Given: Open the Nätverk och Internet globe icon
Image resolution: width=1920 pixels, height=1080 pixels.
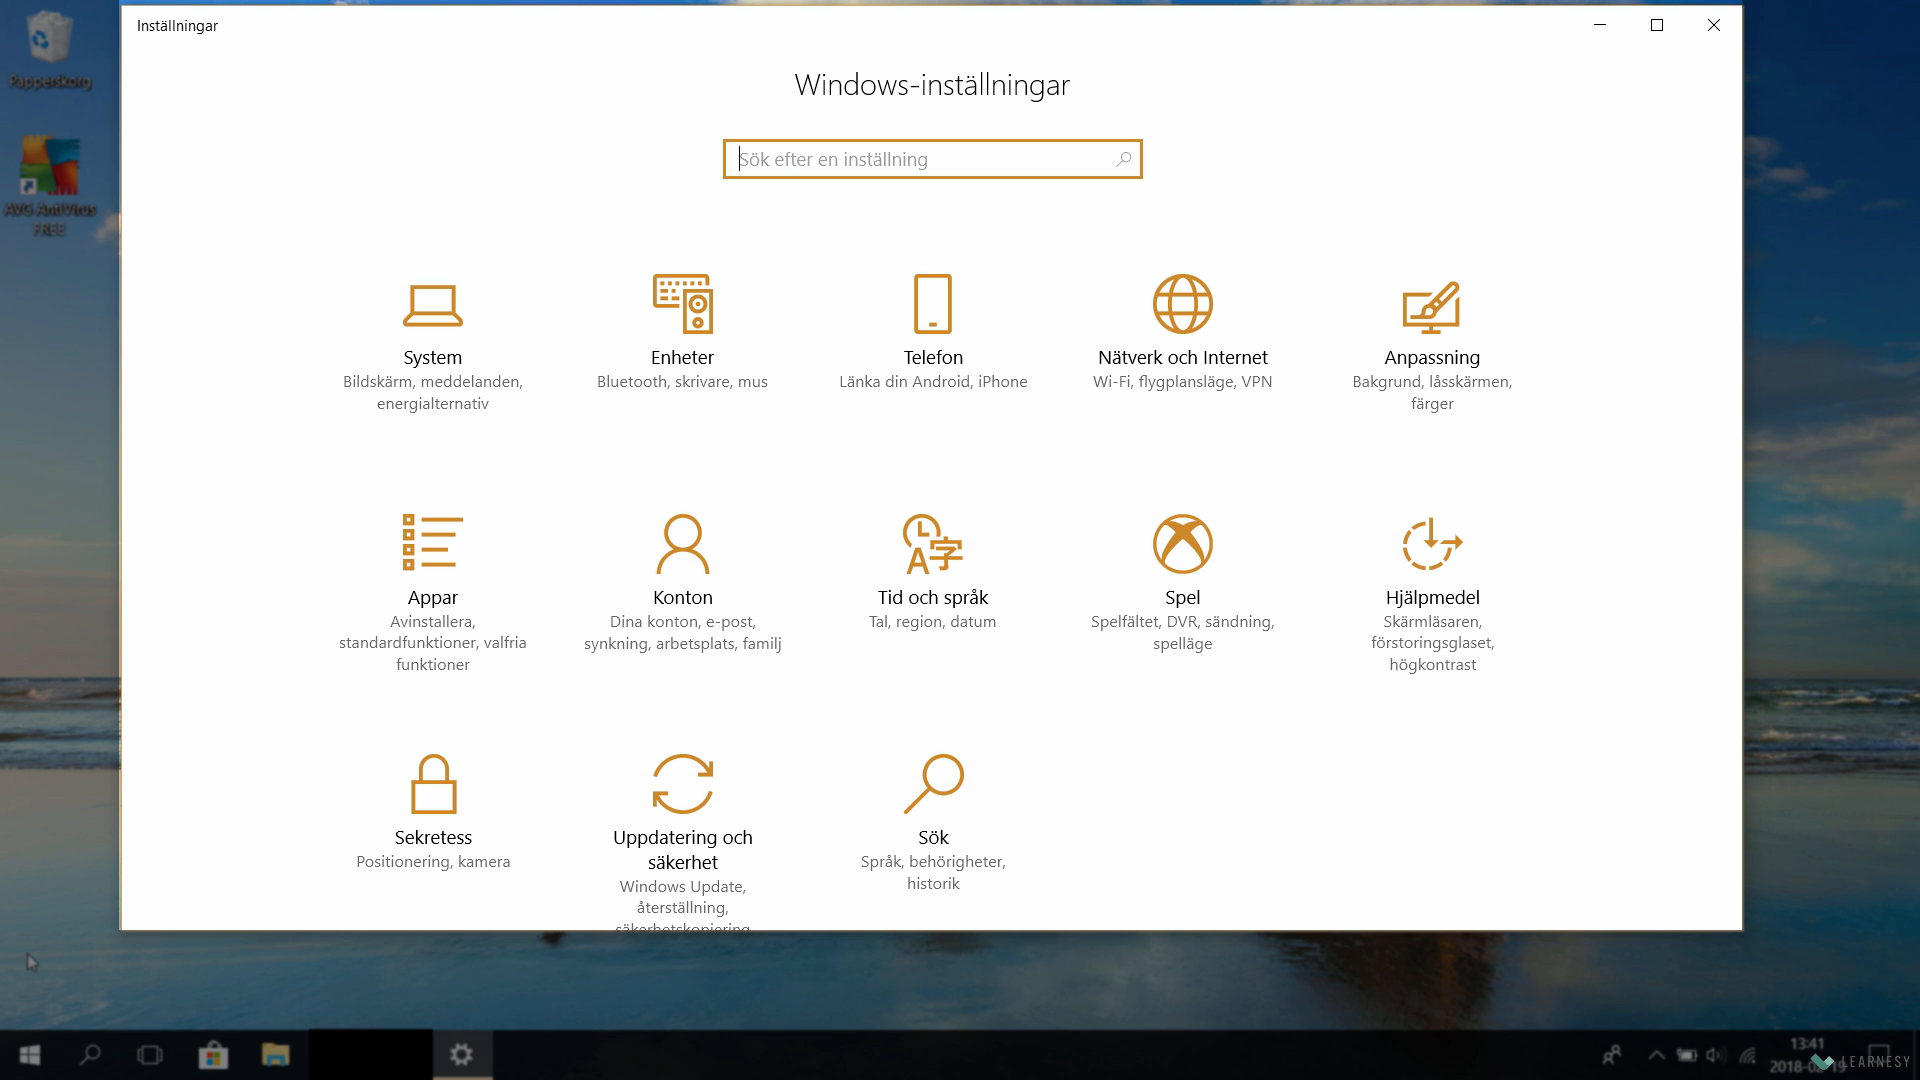Looking at the screenshot, I should pyautogui.click(x=1183, y=303).
